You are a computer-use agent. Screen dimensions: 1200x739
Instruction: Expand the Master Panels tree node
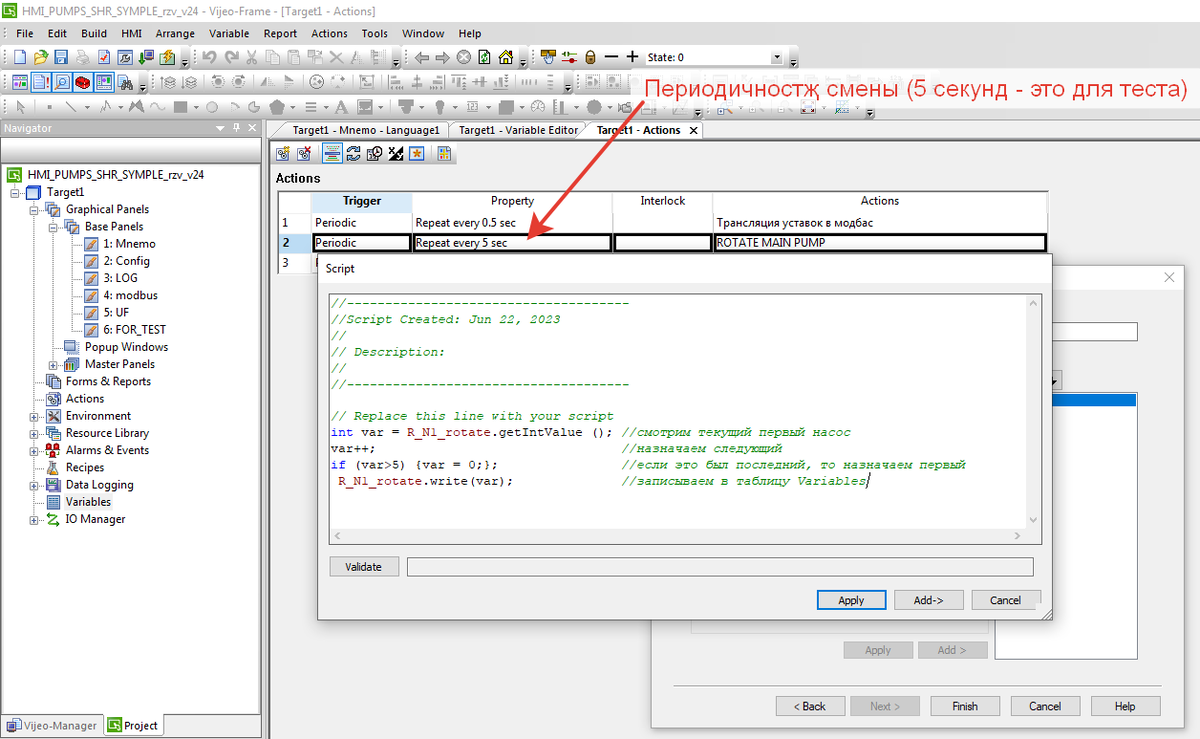click(54, 364)
